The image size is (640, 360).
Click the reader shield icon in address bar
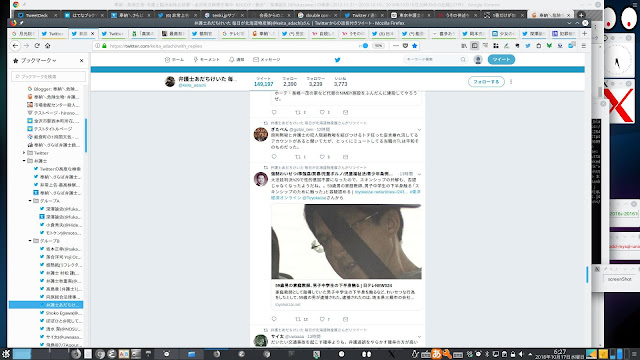405,46
